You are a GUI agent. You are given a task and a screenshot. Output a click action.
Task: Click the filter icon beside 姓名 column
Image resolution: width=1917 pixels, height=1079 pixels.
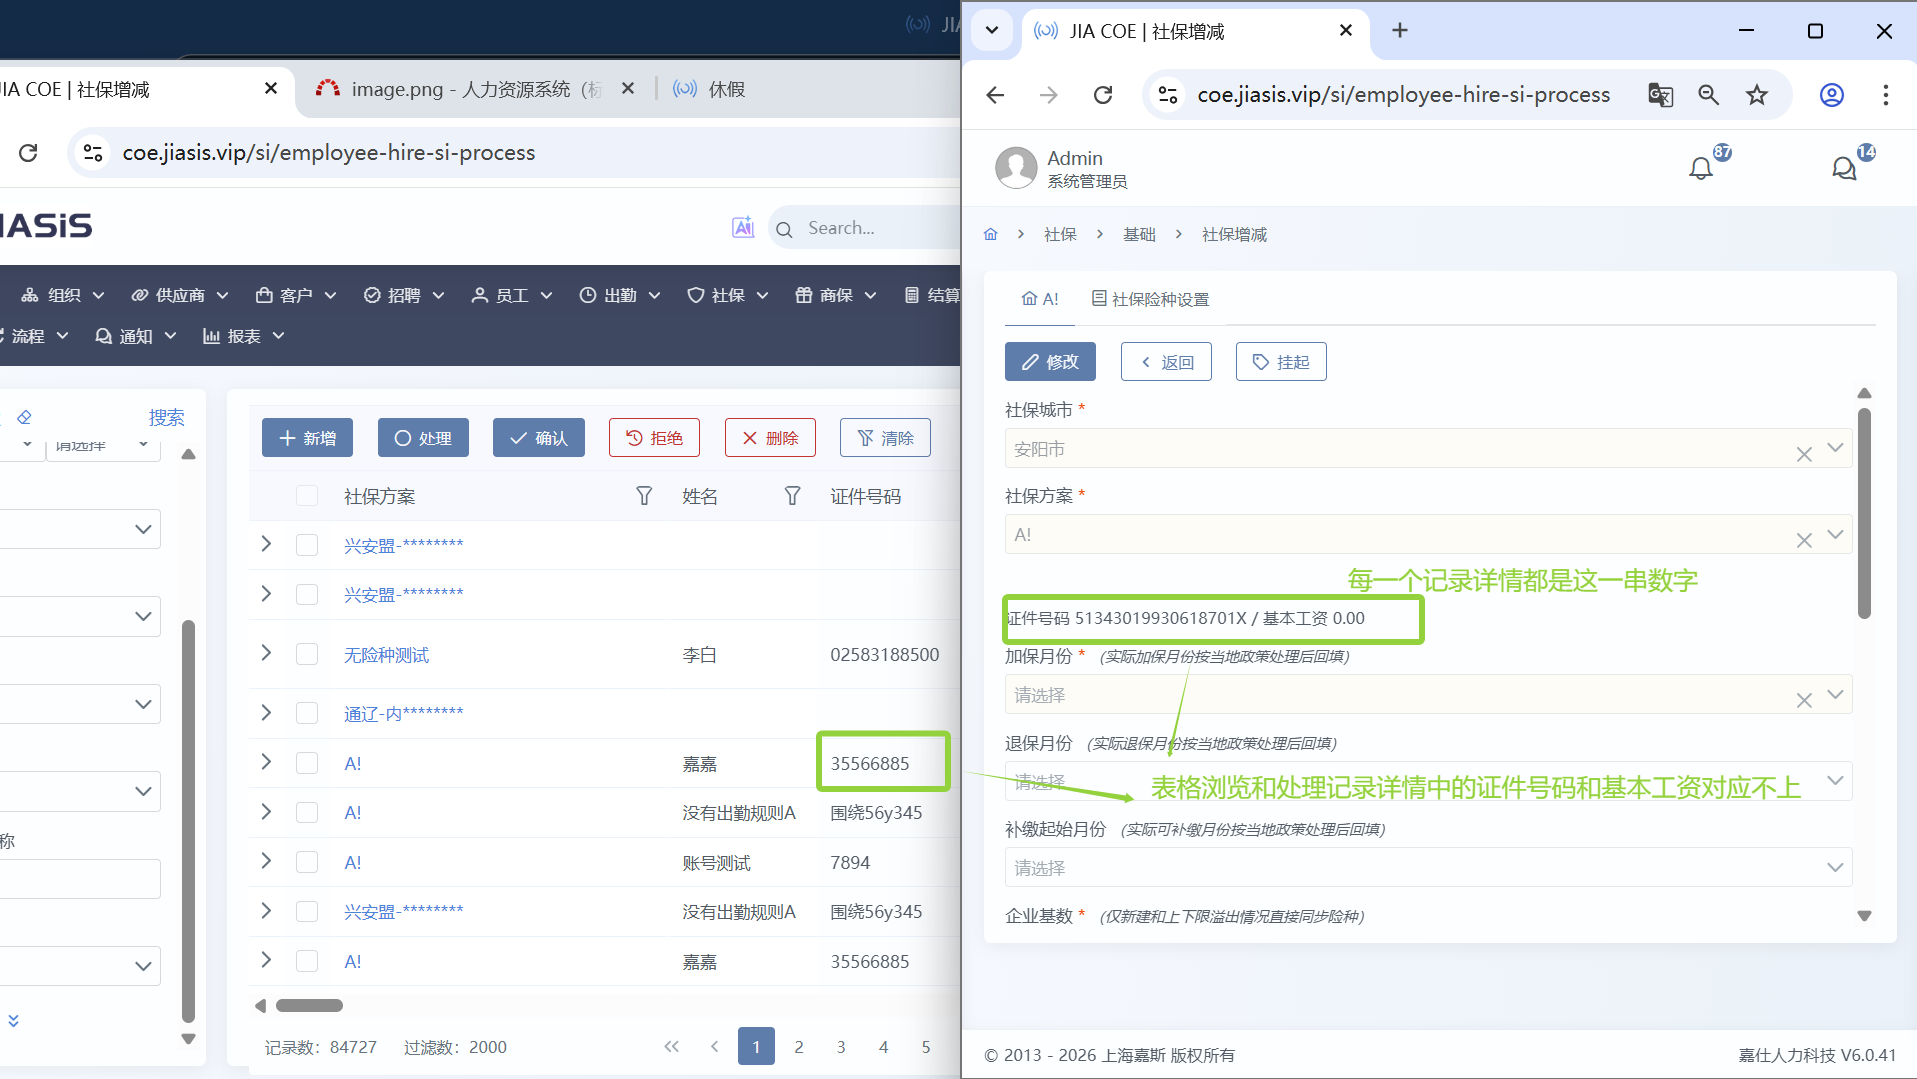[792, 496]
